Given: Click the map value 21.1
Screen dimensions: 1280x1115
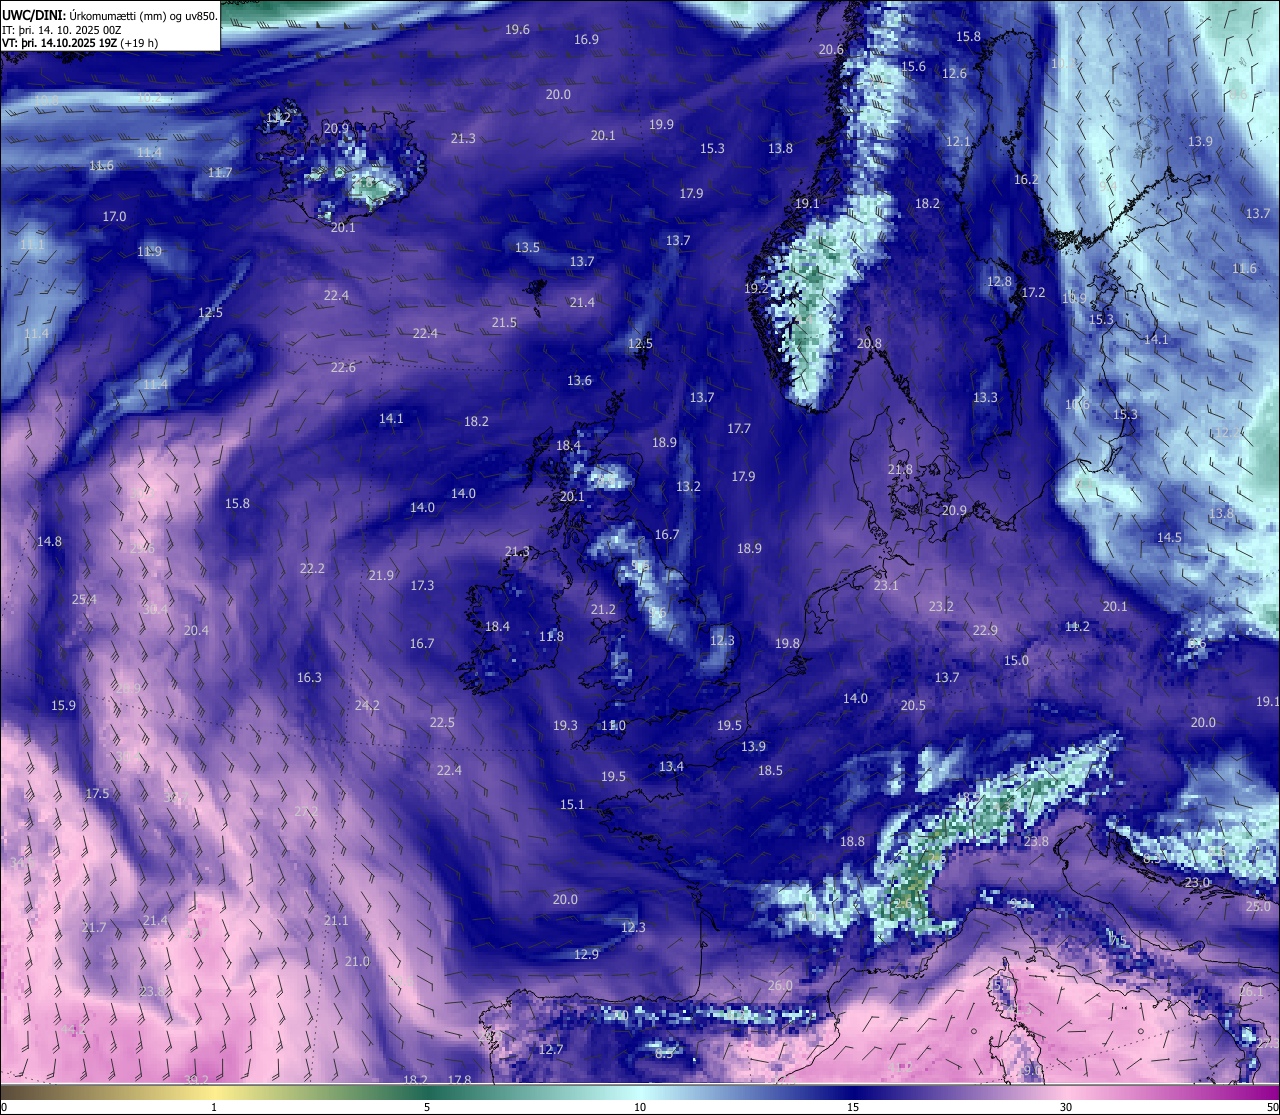Looking at the screenshot, I should pos(336,921).
